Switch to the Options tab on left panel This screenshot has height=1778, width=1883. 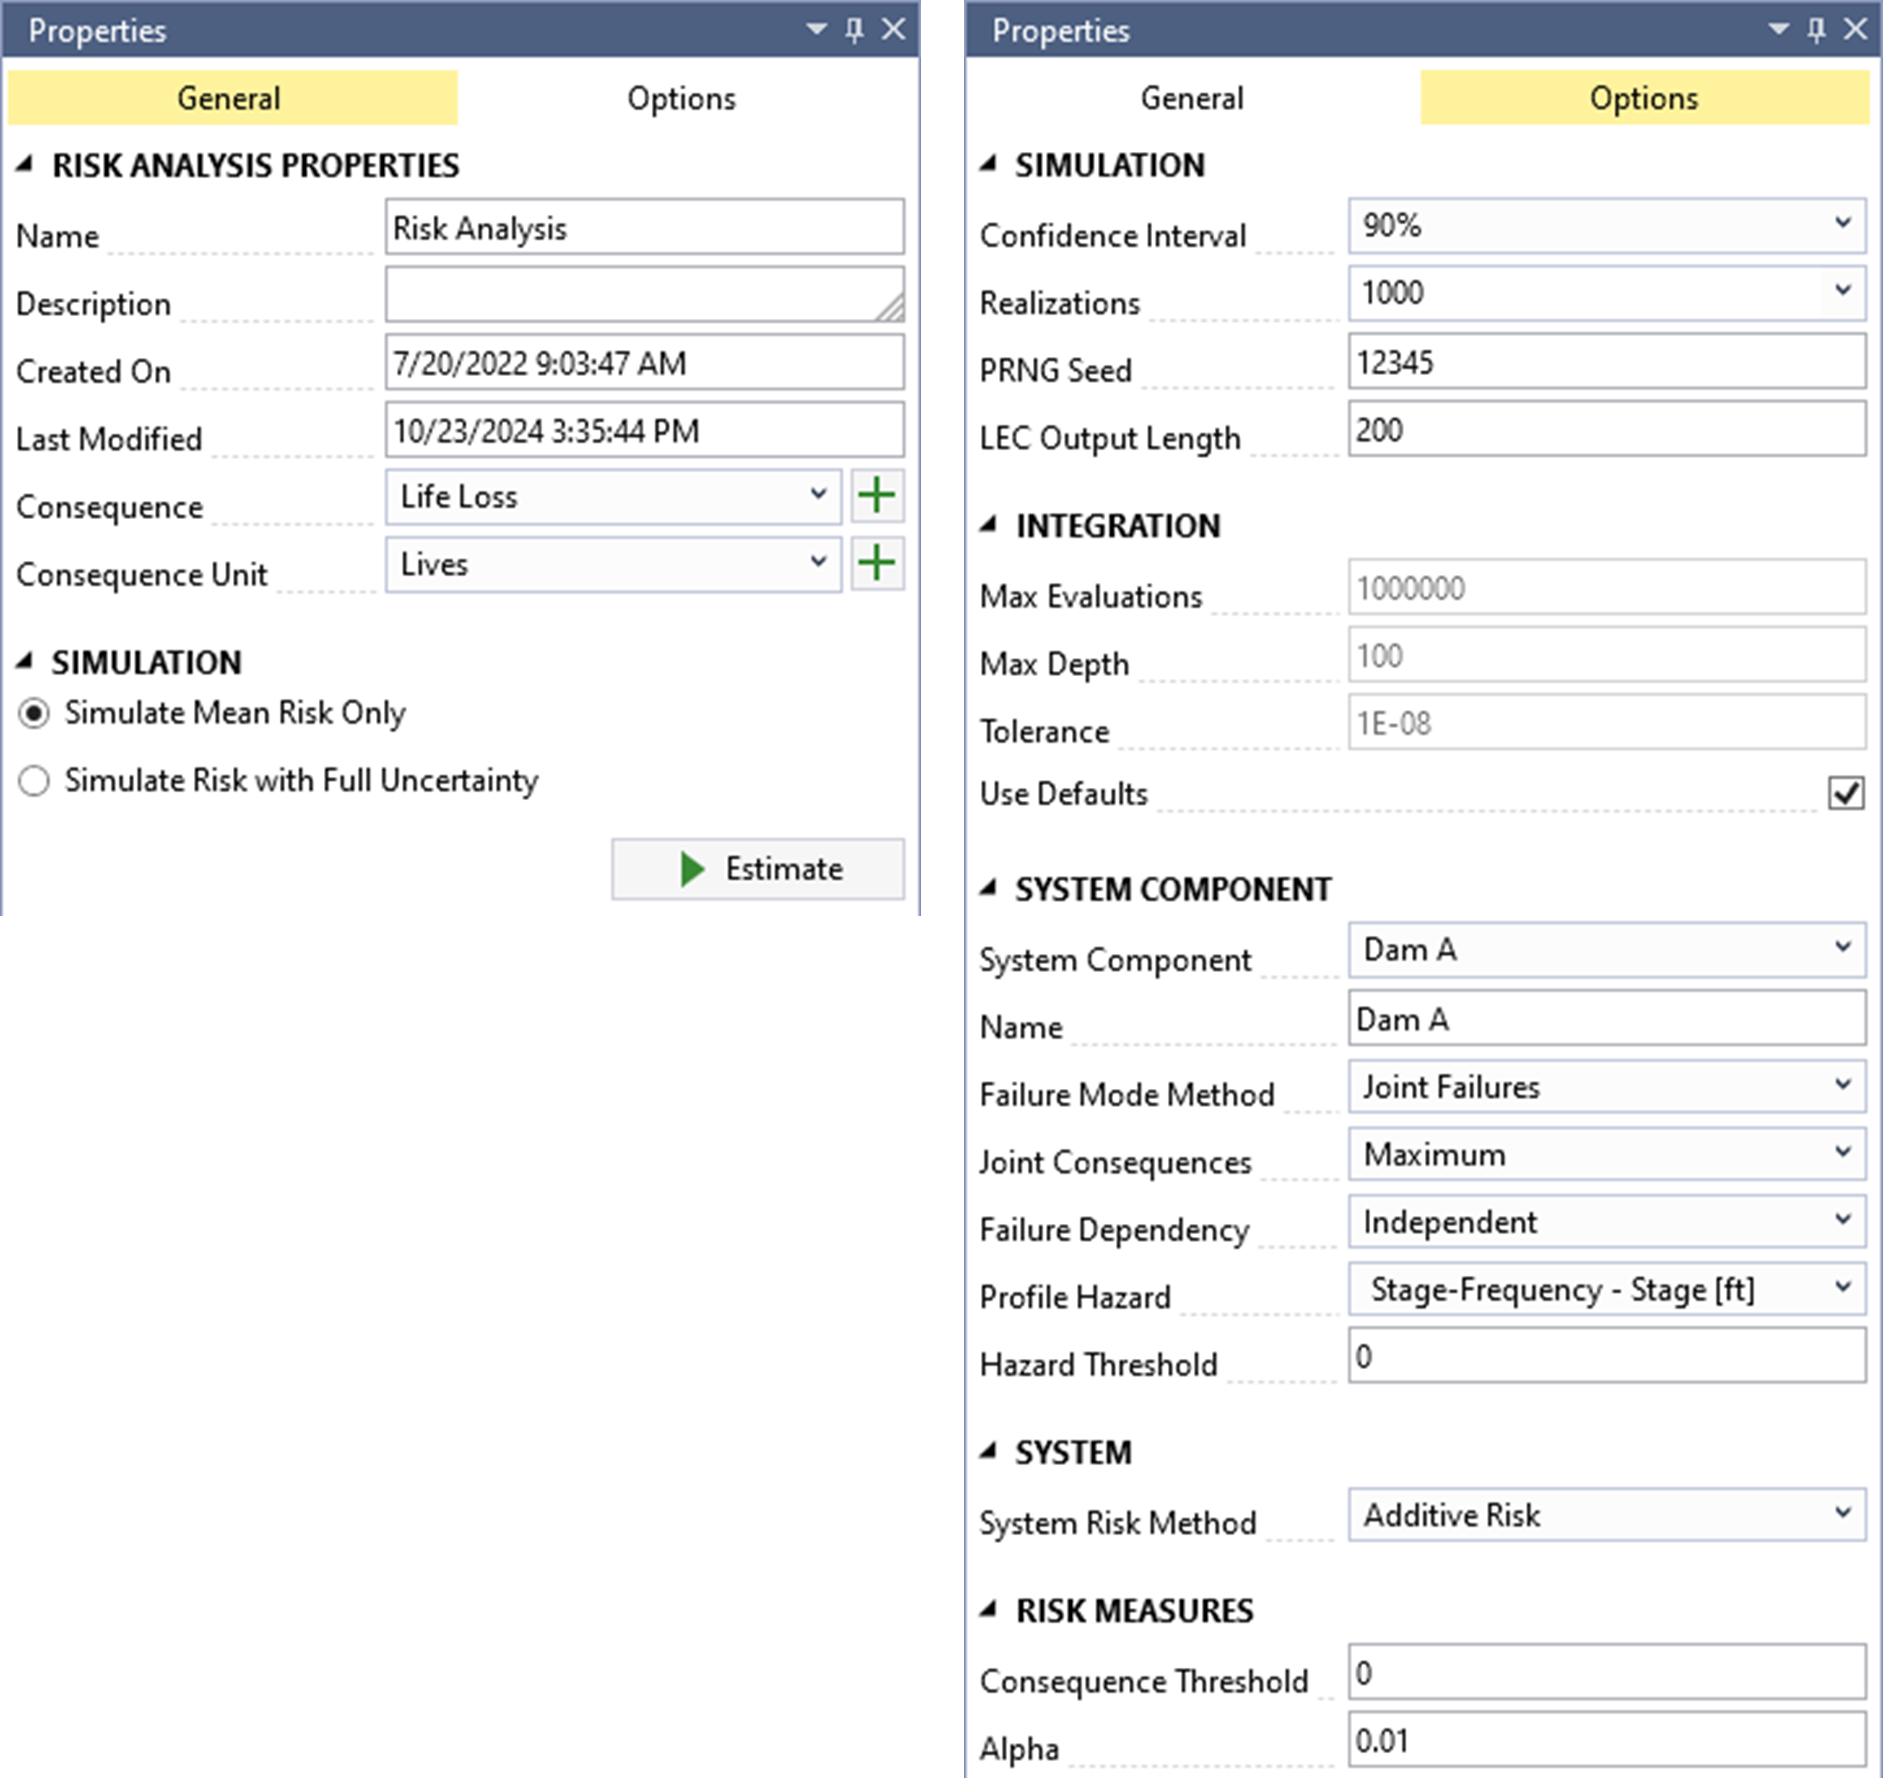tap(681, 97)
